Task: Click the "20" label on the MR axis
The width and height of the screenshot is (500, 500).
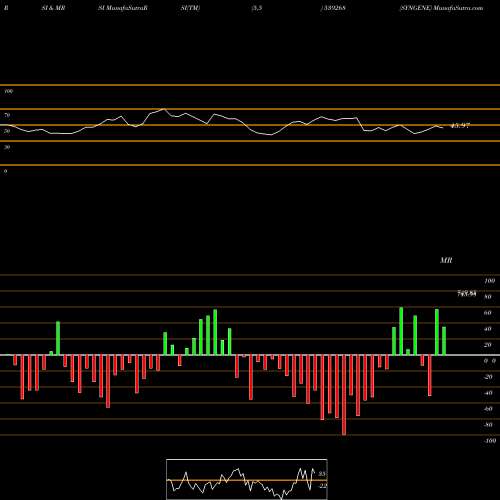Action: tap(488, 345)
